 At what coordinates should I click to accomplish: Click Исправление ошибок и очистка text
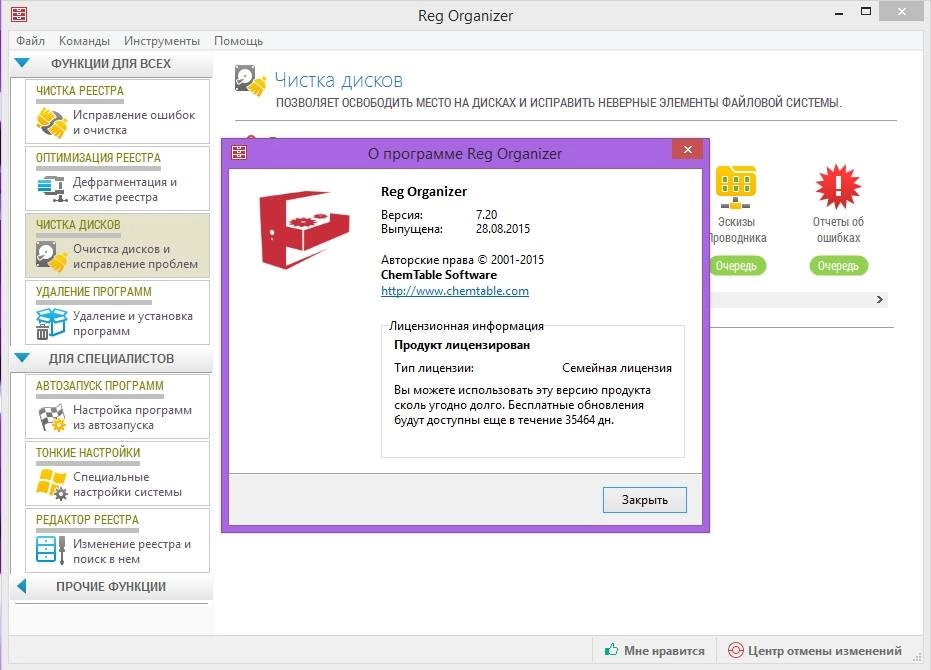coord(134,122)
